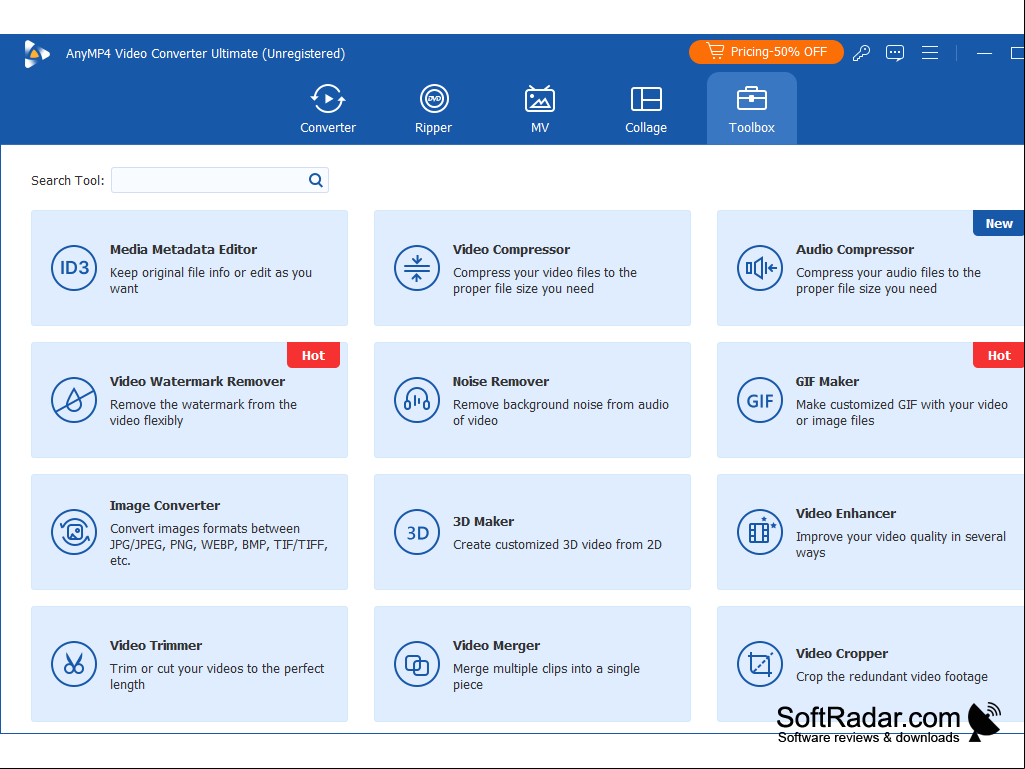Open the Video Compressor tool title
The height and width of the screenshot is (769, 1025).
[x=511, y=249]
